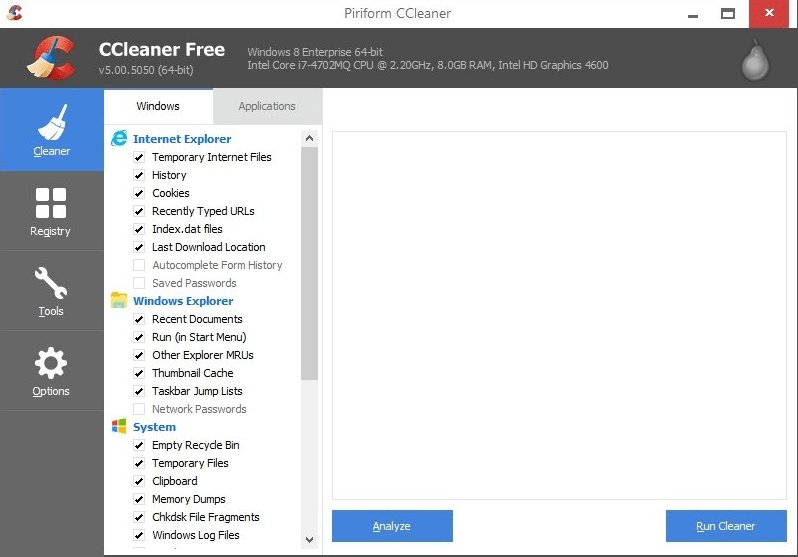Maximize the CCleaner window

click(728, 14)
